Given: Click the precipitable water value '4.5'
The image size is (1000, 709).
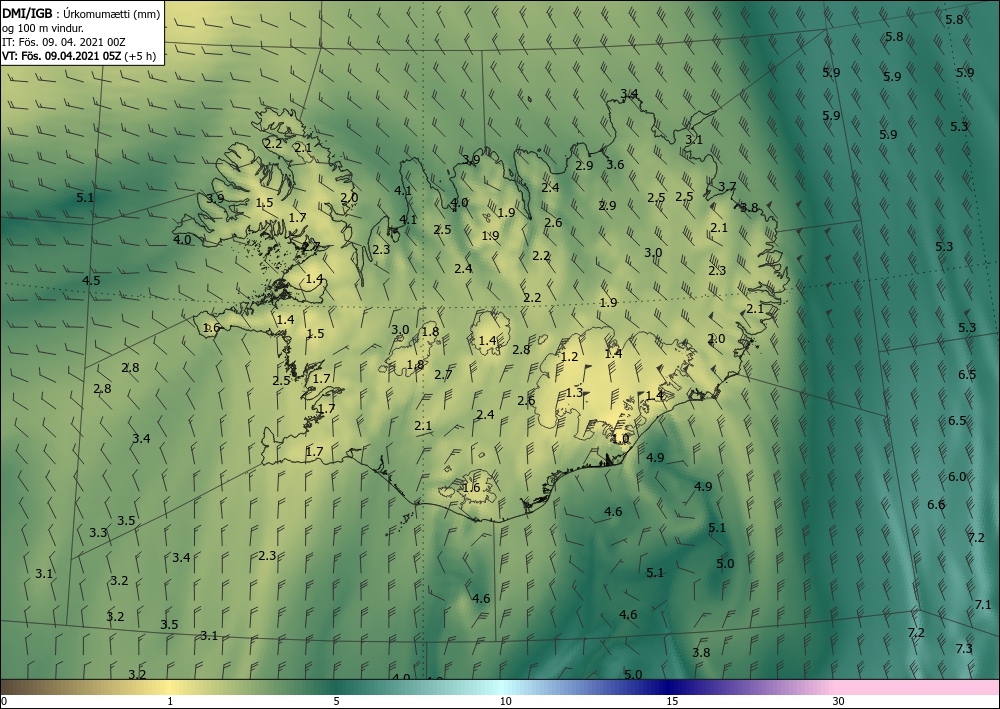Looking at the screenshot, I should pyautogui.click(x=91, y=281).
